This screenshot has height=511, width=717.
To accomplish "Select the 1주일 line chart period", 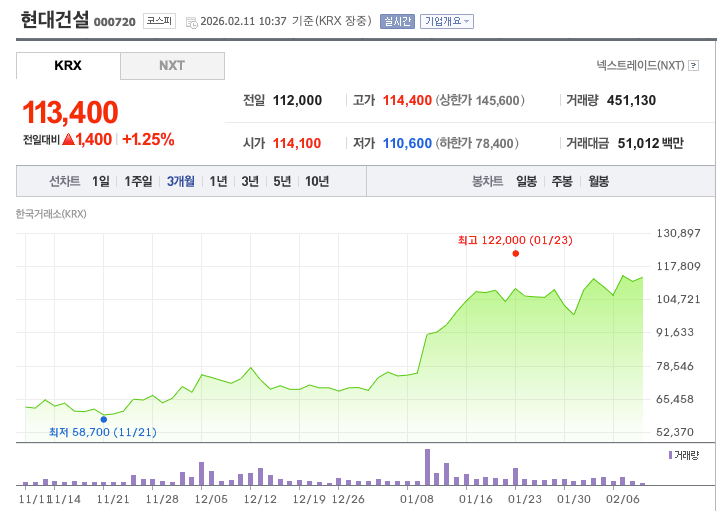I will click(x=139, y=181).
